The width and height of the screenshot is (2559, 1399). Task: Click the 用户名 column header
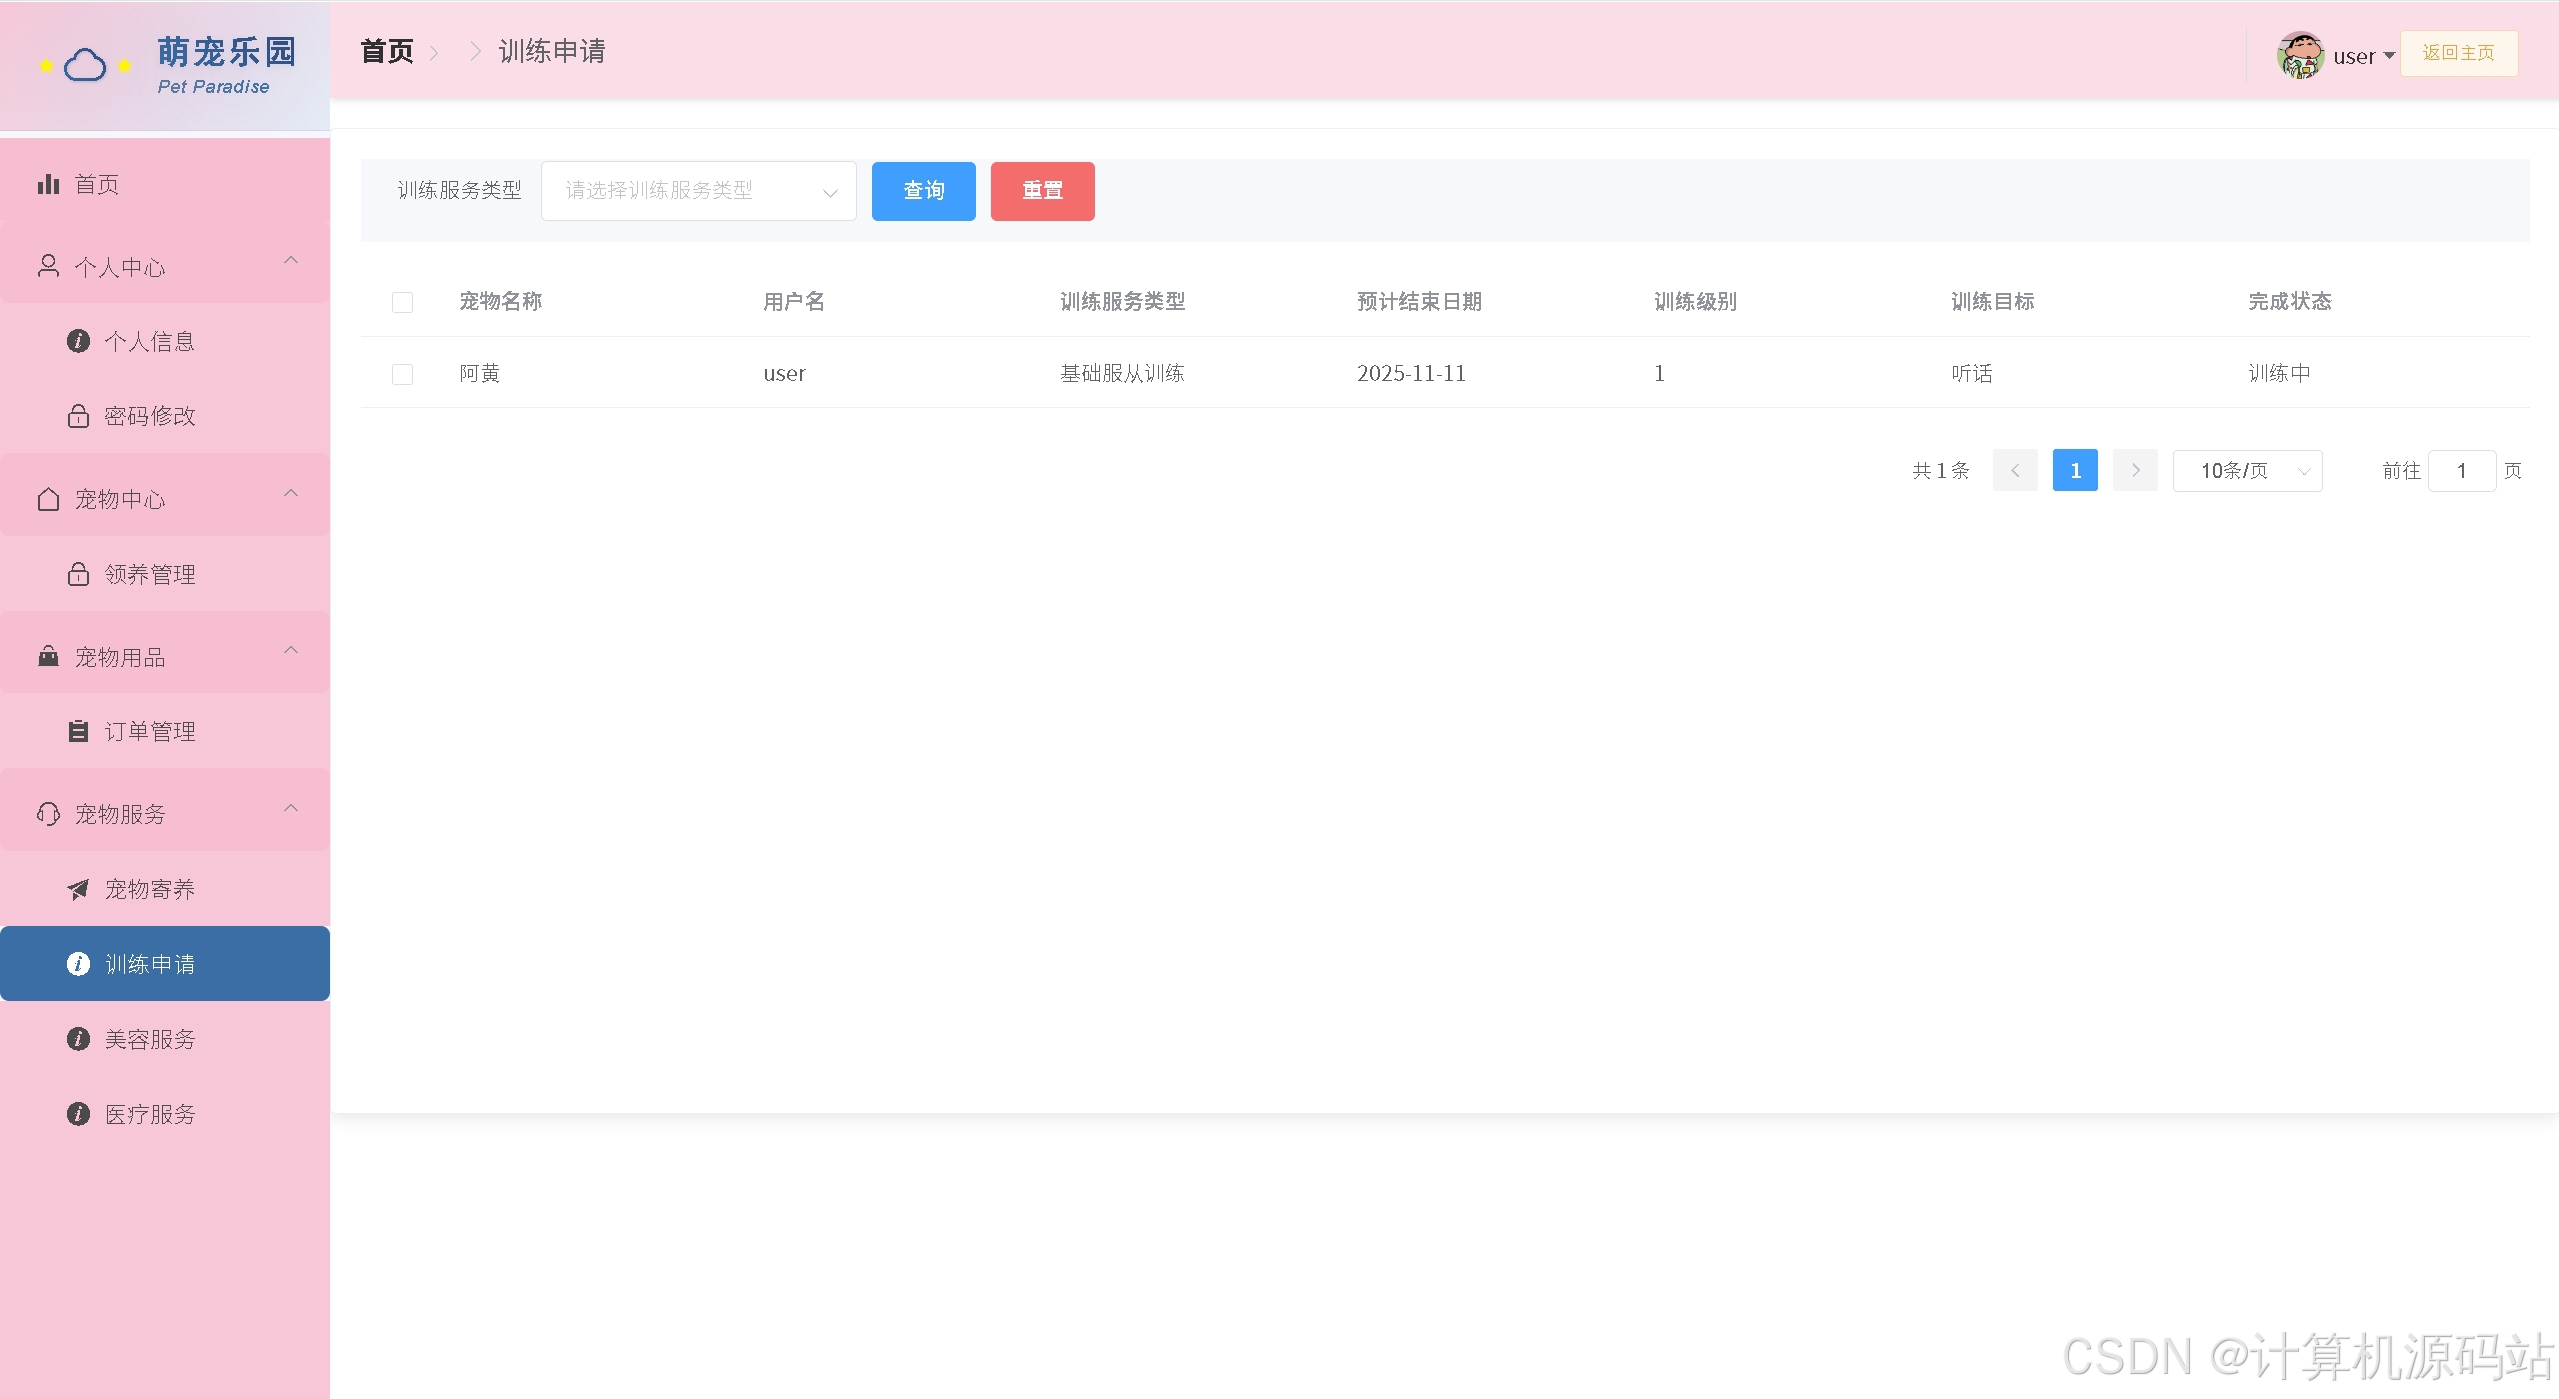pyautogui.click(x=794, y=301)
